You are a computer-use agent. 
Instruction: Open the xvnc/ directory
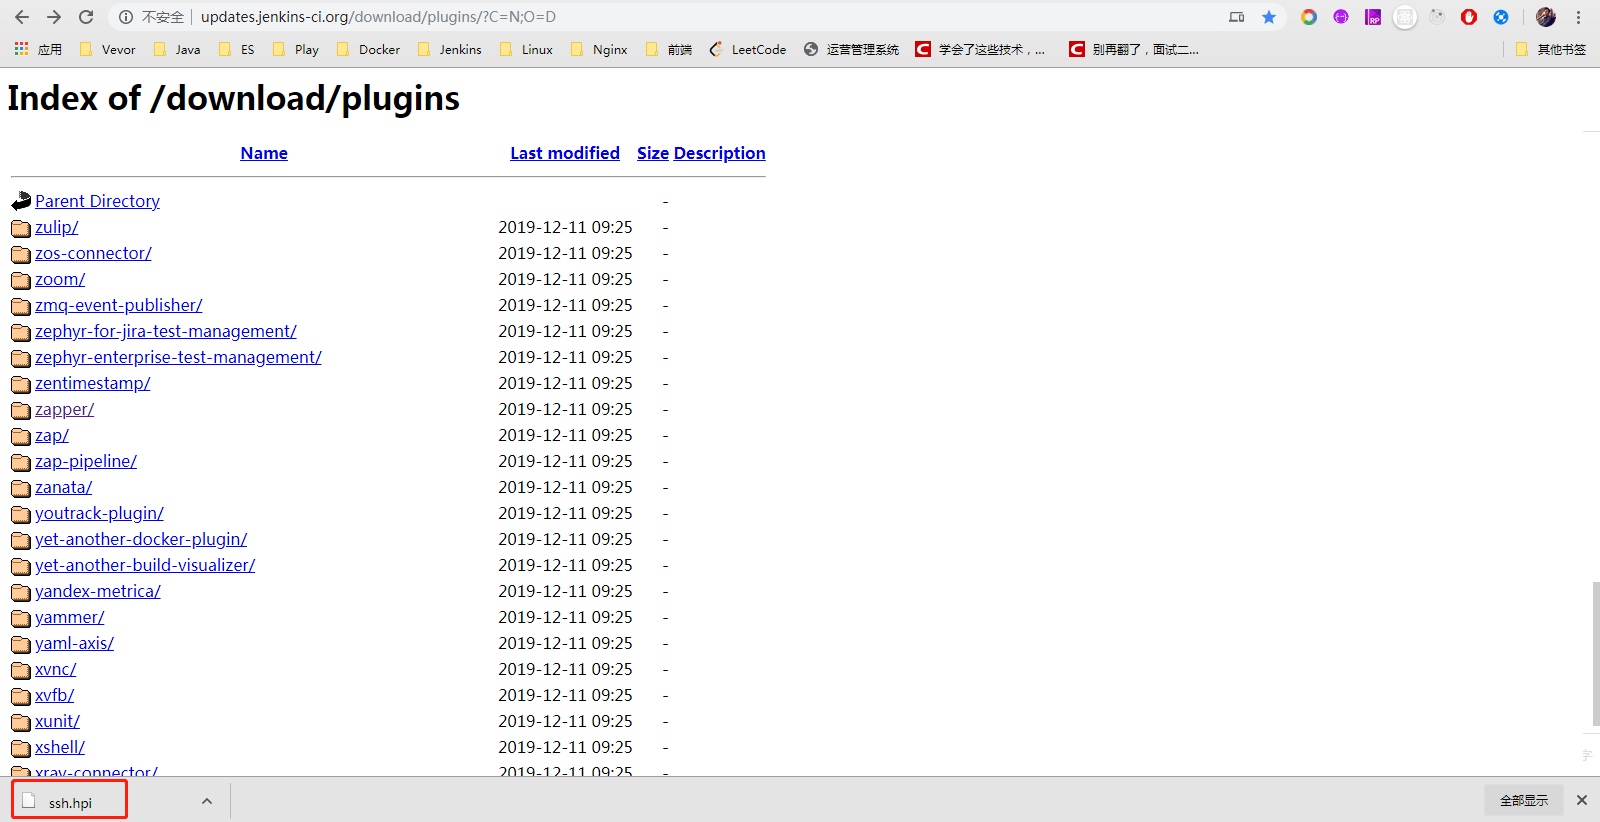pos(55,669)
